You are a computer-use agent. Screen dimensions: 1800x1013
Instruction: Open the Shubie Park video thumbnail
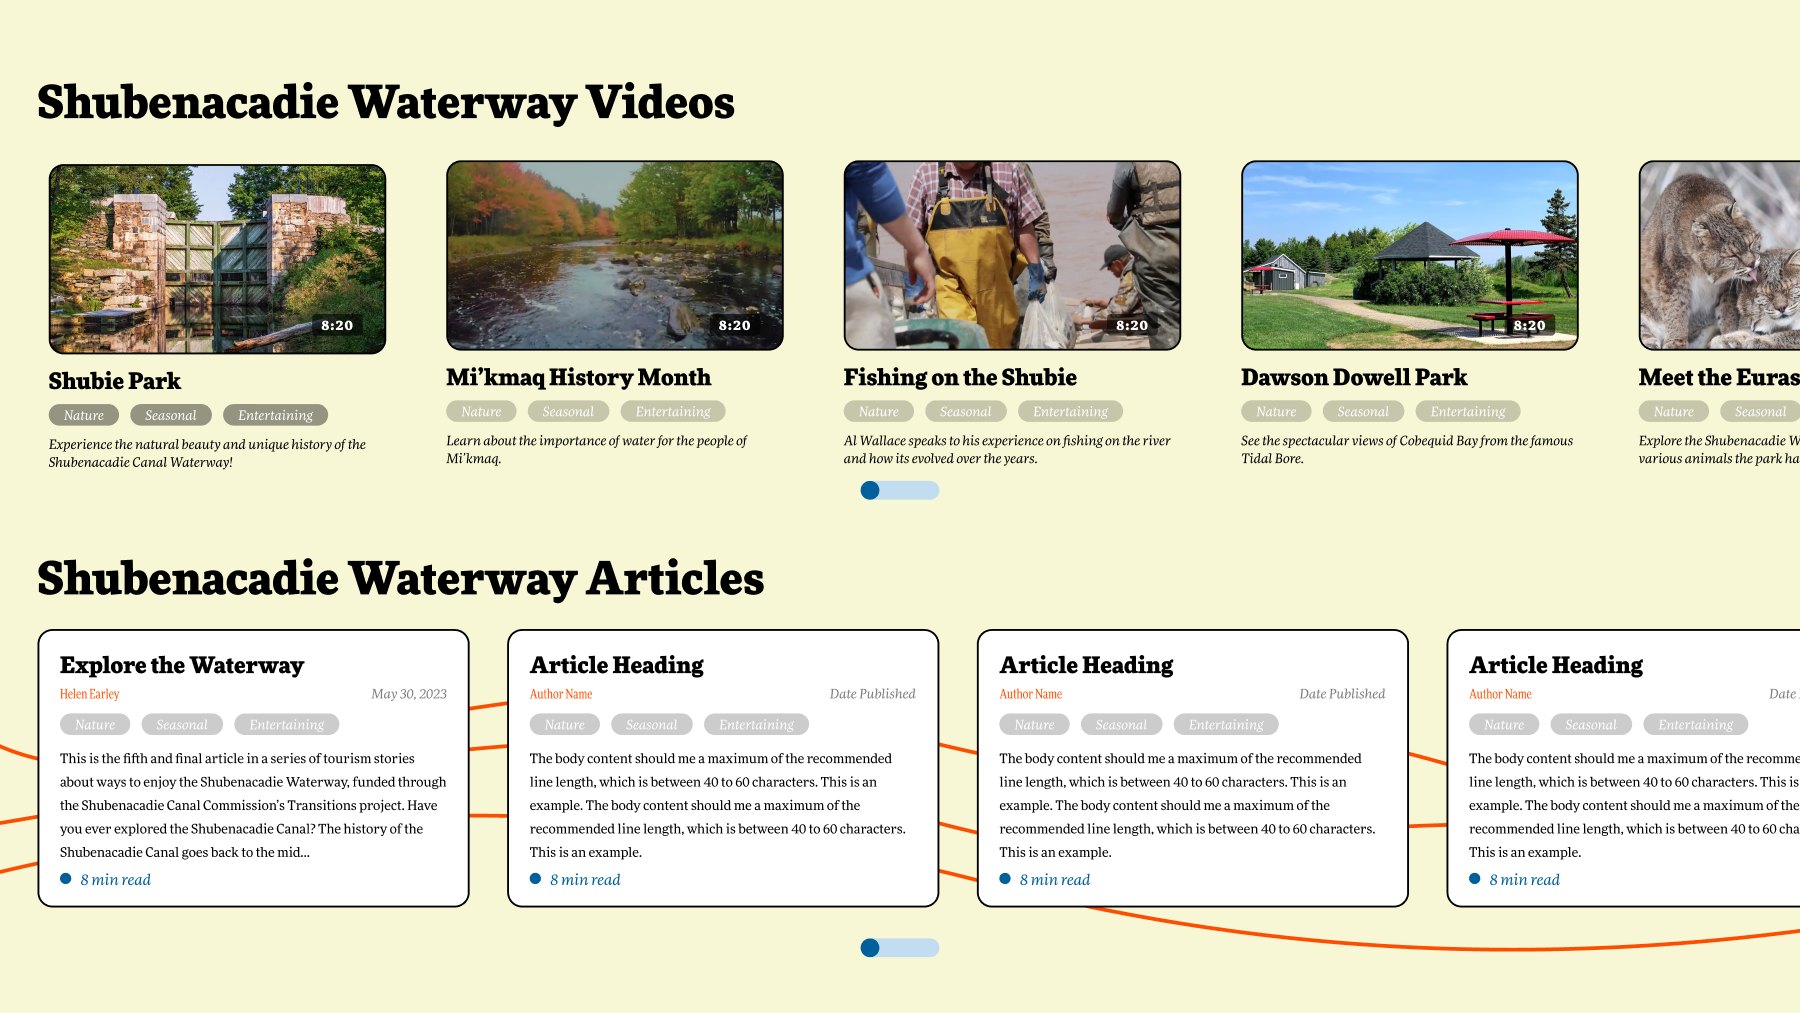[217, 259]
